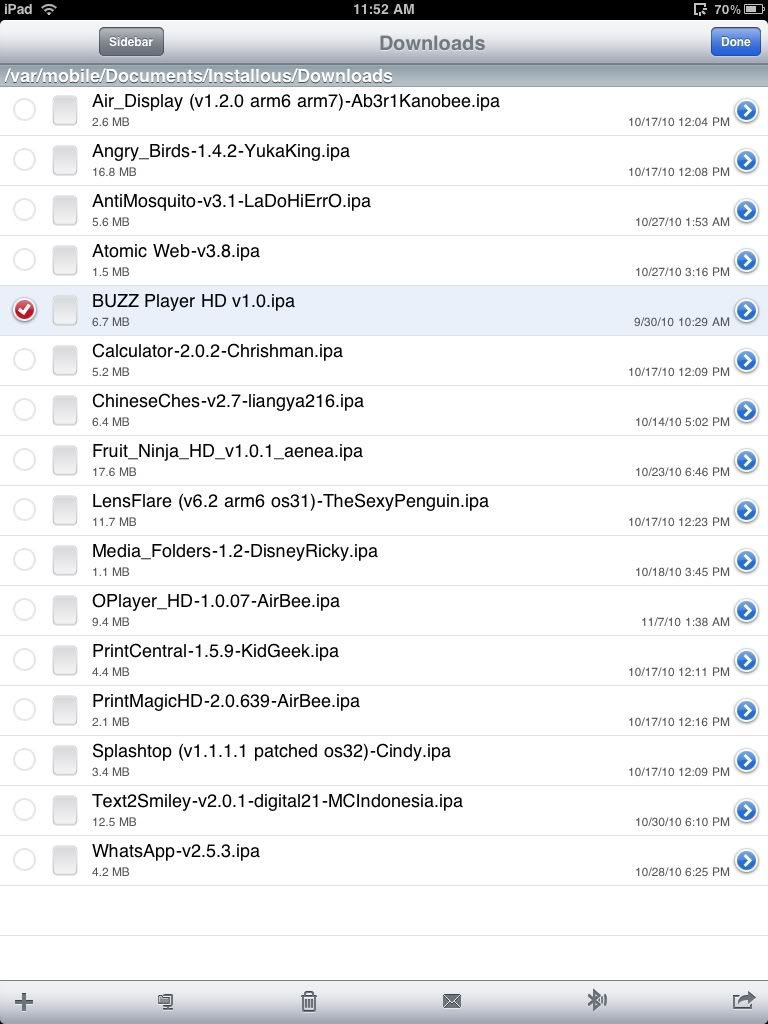768x1024 pixels.
Task: Open details arrow for Air_Display ipa file
Action: pyautogui.click(x=746, y=110)
